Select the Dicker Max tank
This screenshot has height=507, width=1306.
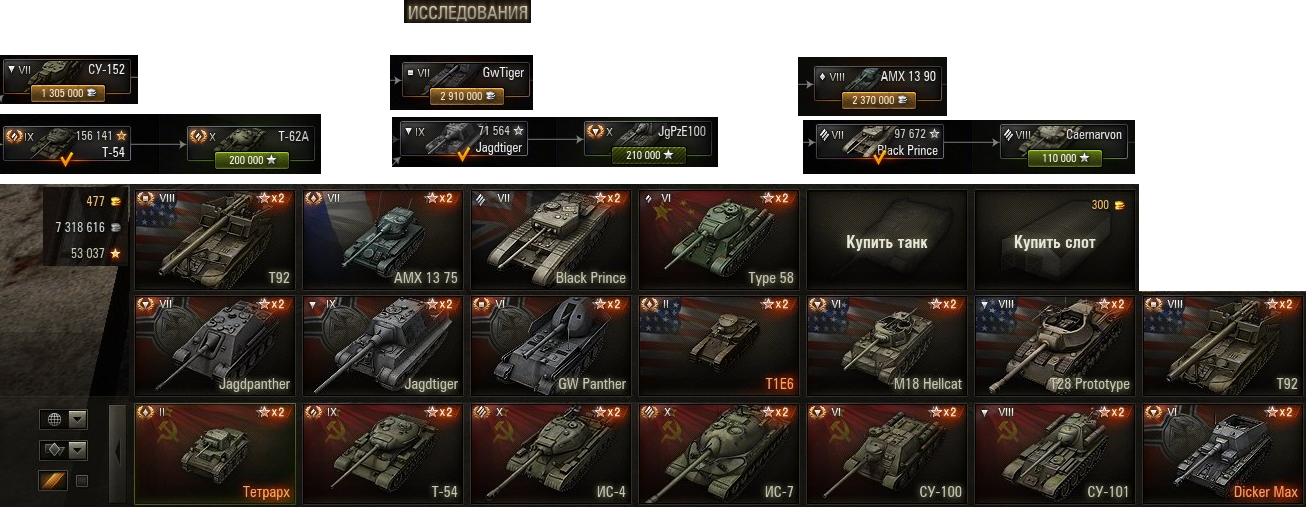[x=1223, y=453]
